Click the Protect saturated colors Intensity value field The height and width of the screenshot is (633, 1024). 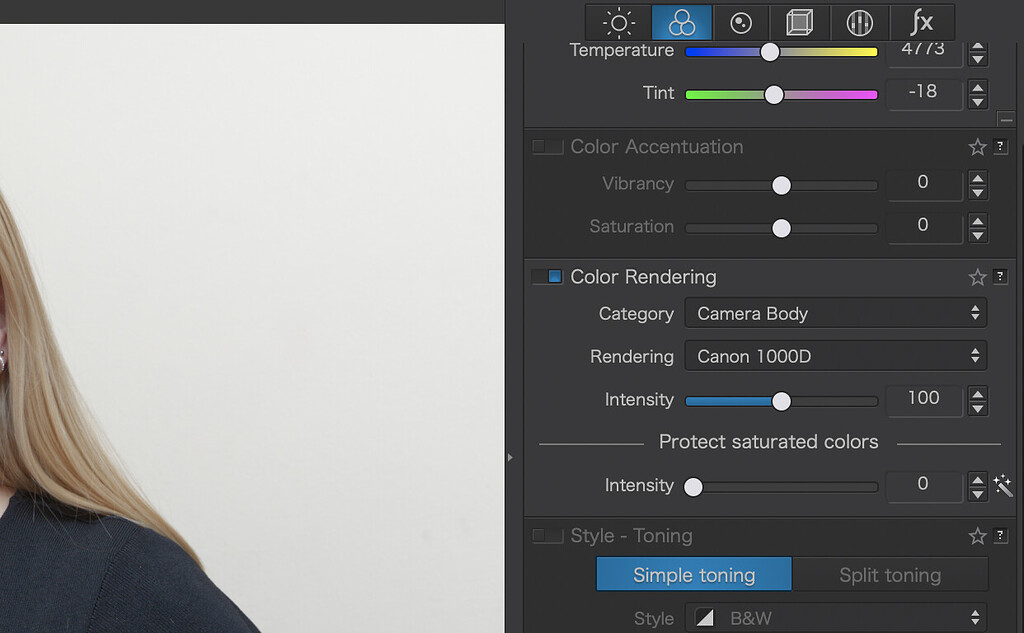coord(923,485)
